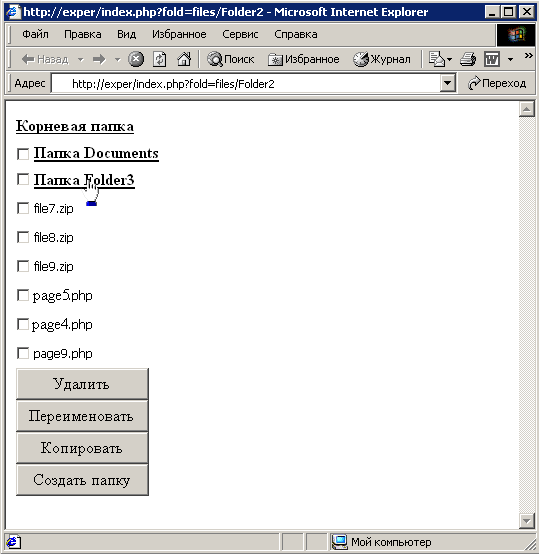
Task: Open the Избранное favorites toolbar button
Action: 303,59
